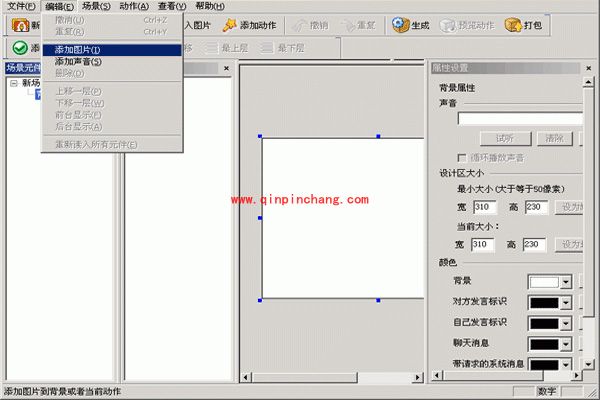Screen dimensions: 600x400
Task: Click the Preview Action (预览动作) icon
Action: 447,26
